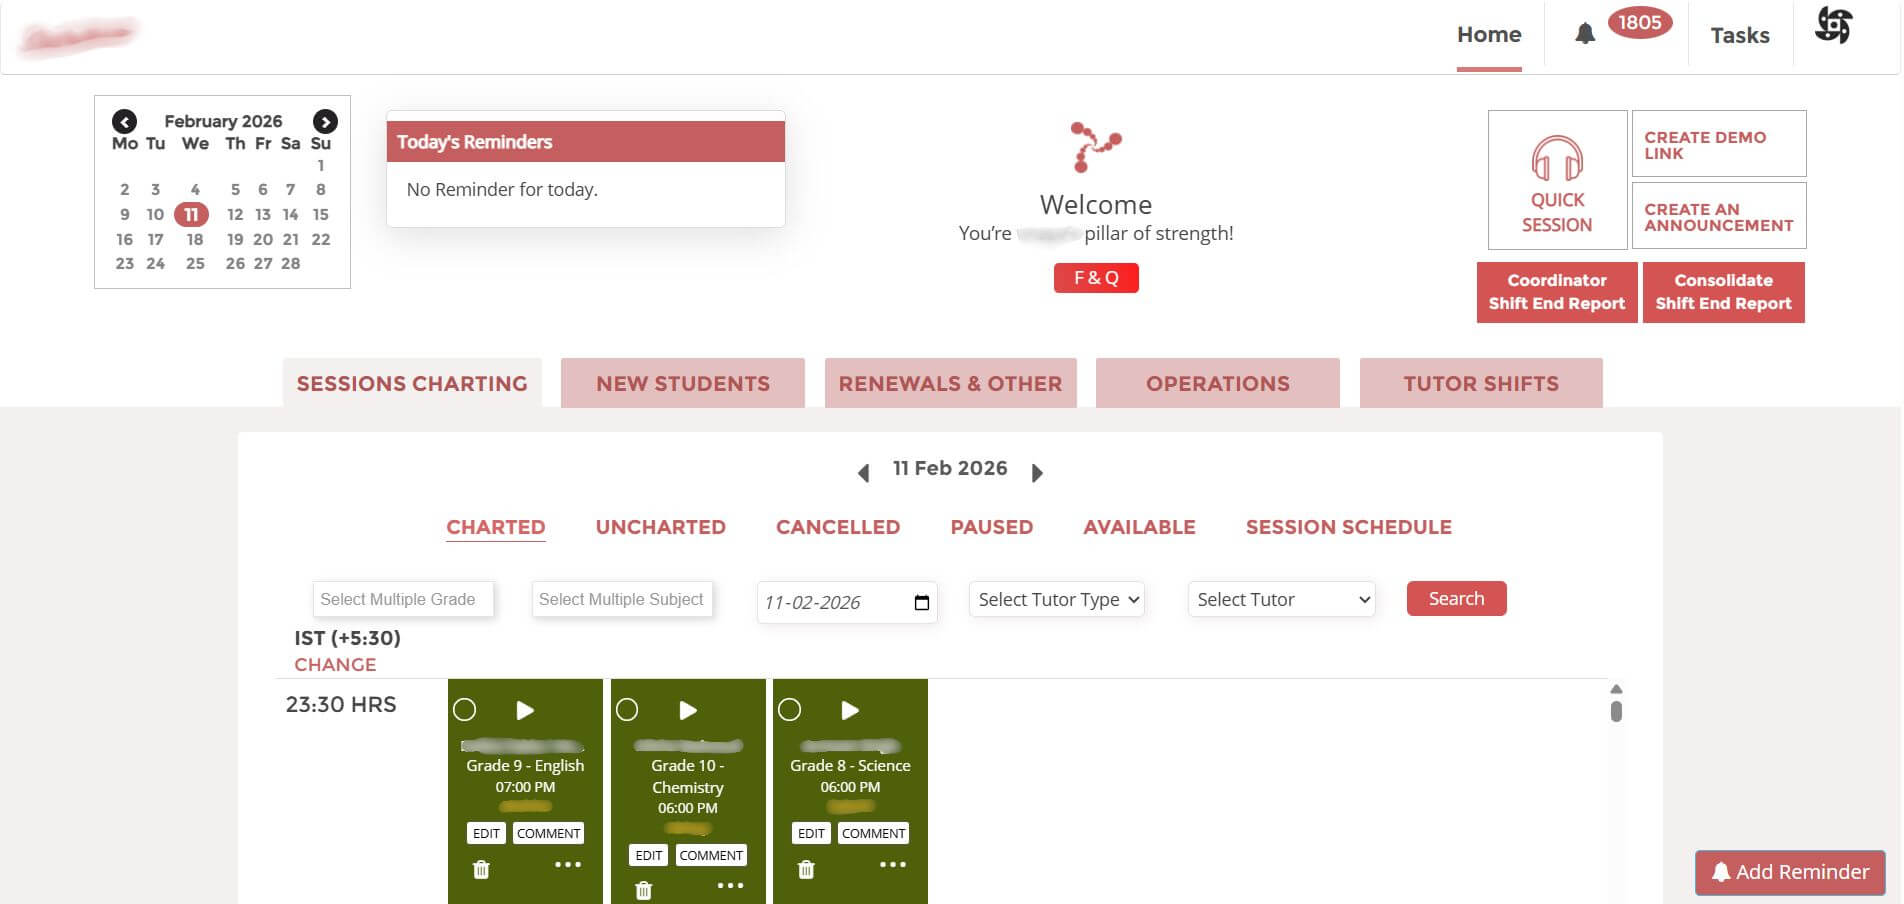The width and height of the screenshot is (1904, 904).
Task: Go to next month in calendar
Action: 325,121
